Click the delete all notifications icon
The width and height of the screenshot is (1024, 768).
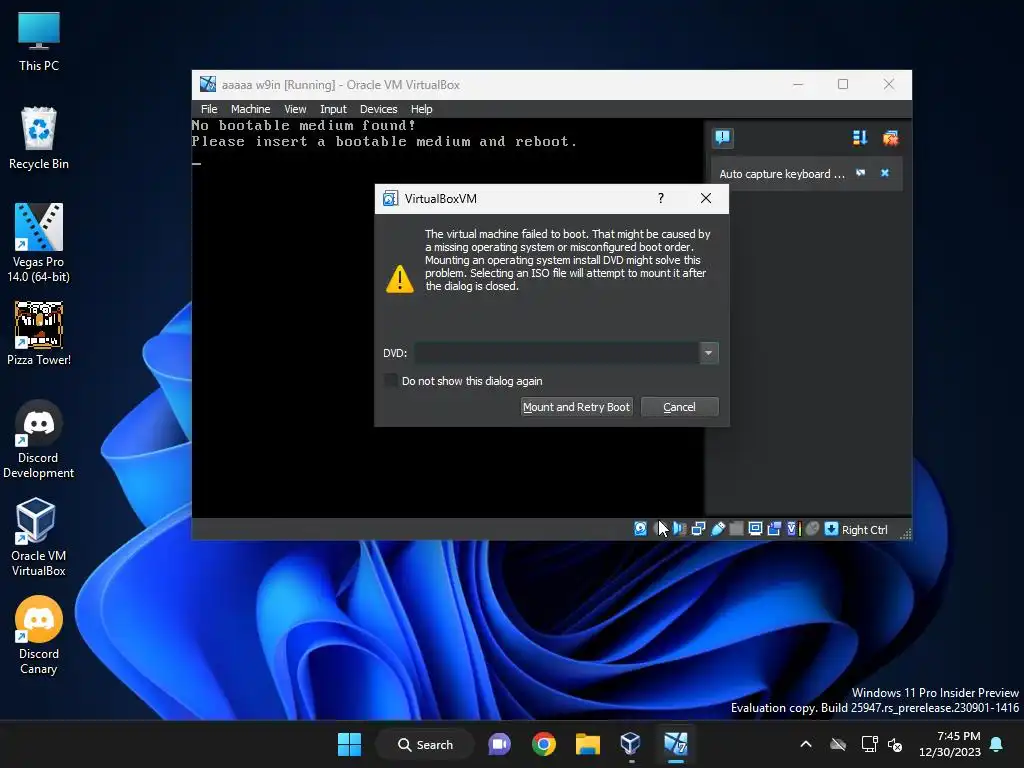[x=891, y=138]
